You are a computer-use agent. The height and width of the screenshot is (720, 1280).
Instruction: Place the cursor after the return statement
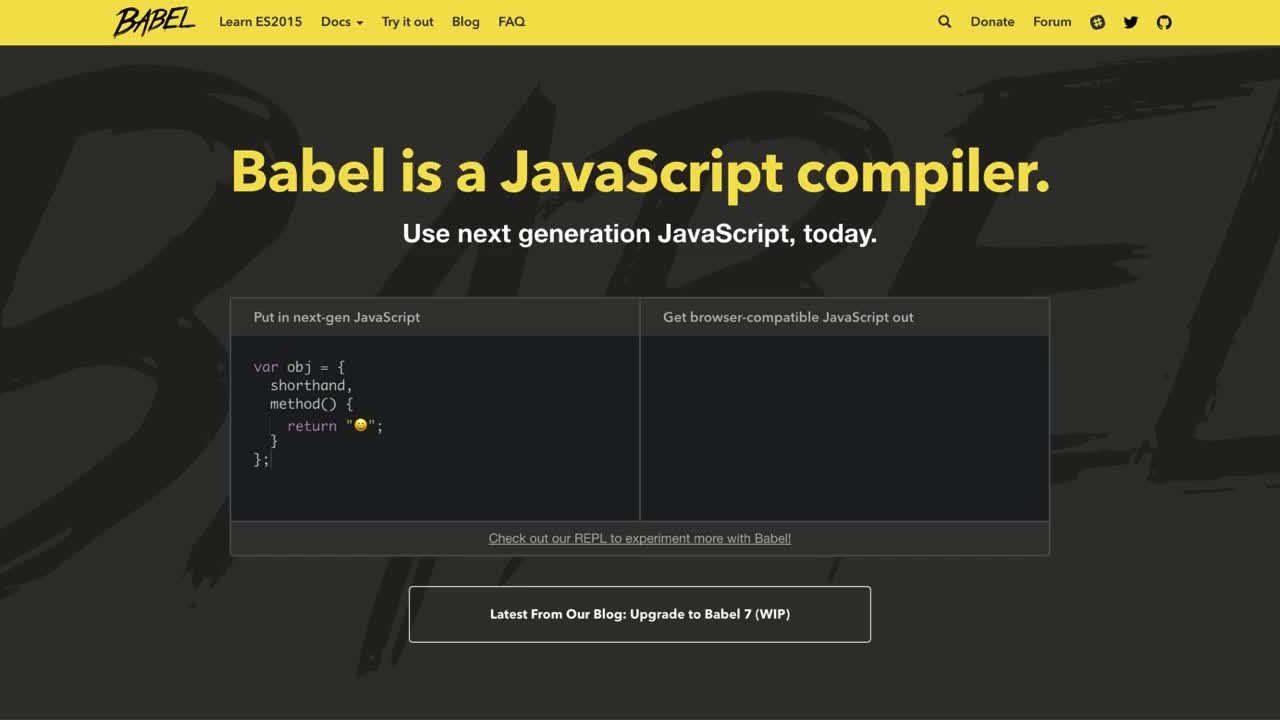pos(383,425)
